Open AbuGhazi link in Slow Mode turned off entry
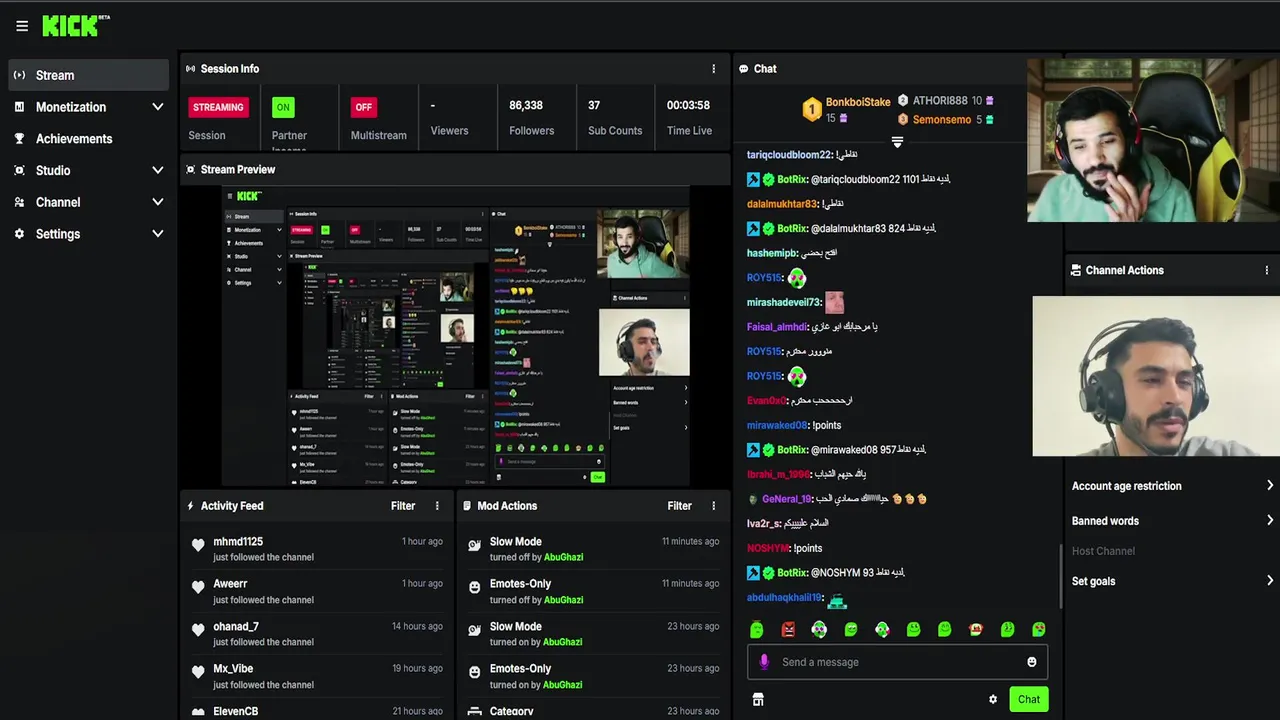 [x=563, y=557]
